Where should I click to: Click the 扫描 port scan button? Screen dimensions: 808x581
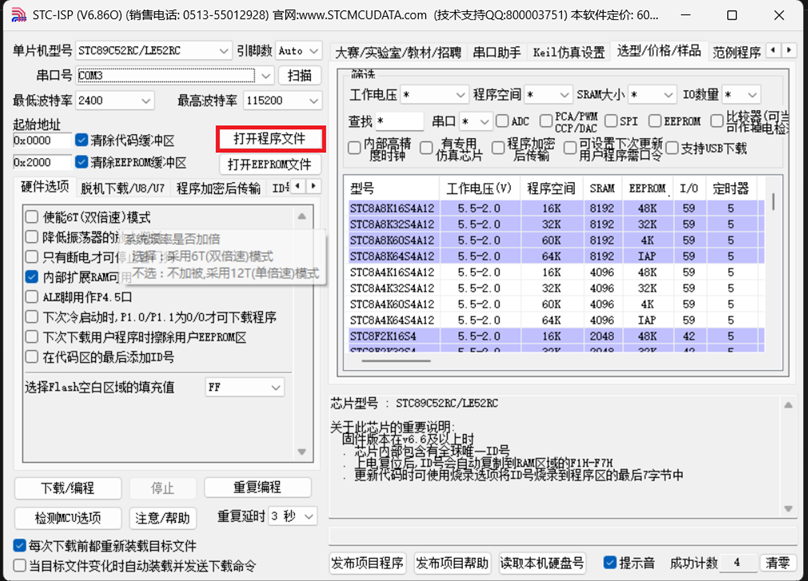tap(299, 75)
